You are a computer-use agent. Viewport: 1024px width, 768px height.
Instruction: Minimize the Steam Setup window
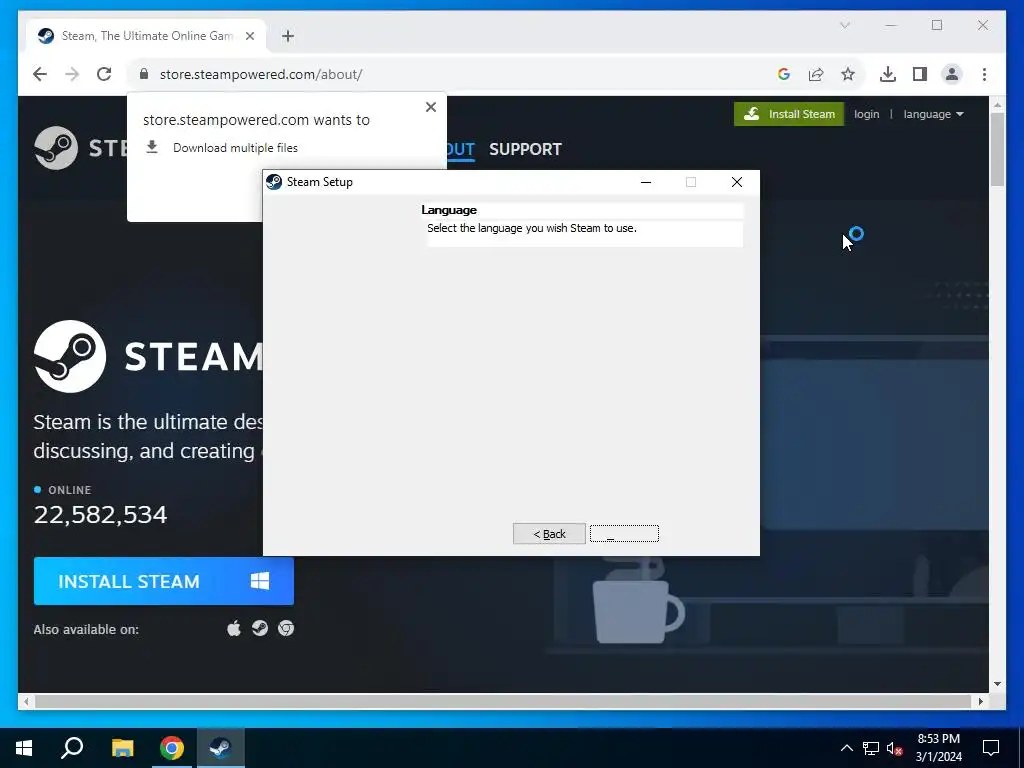(646, 182)
